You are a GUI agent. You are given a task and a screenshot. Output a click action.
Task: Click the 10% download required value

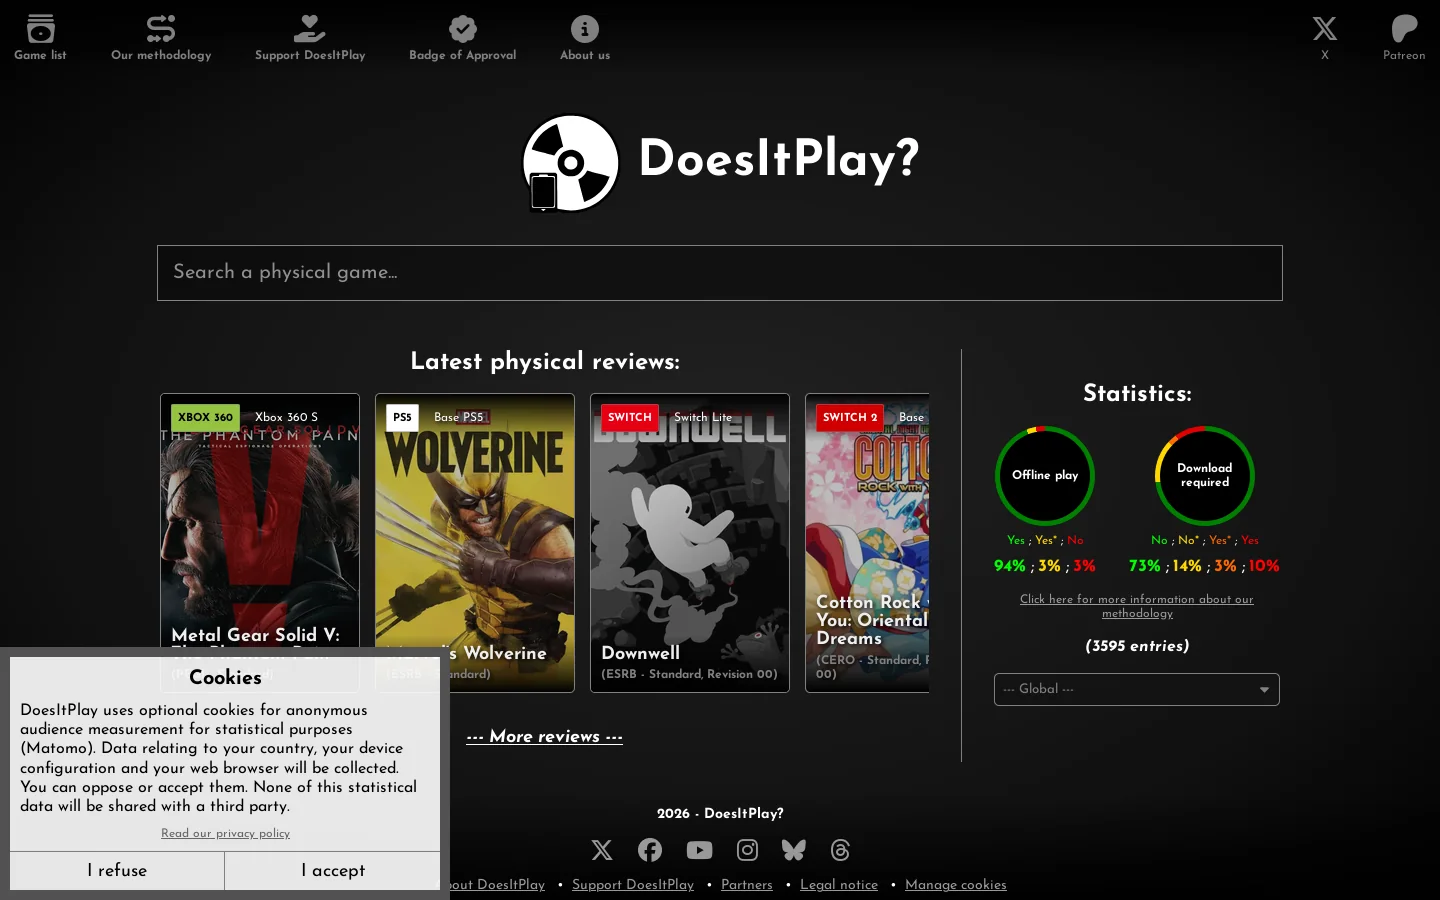[x=1264, y=566]
